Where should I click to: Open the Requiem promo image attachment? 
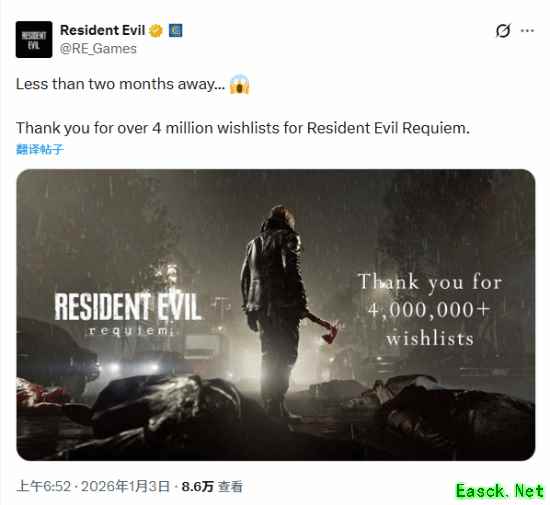tap(276, 315)
